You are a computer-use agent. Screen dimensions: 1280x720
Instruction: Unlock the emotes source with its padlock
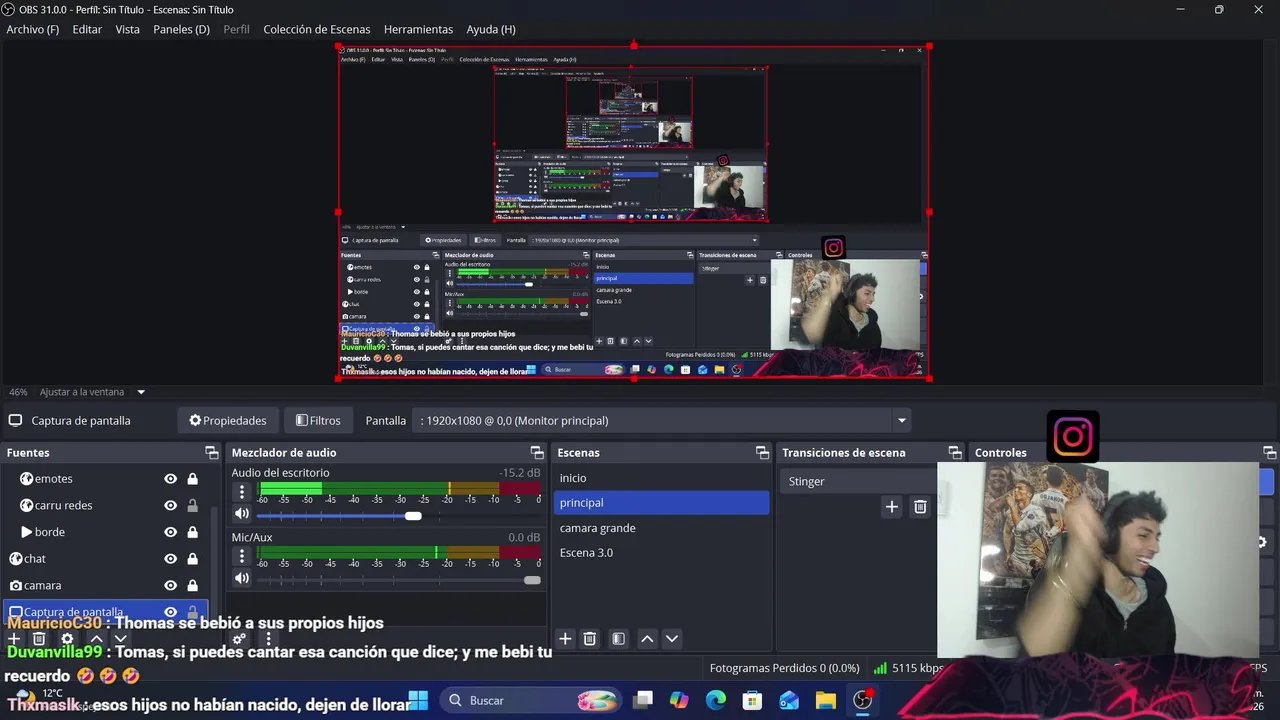[x=192, y=479]
